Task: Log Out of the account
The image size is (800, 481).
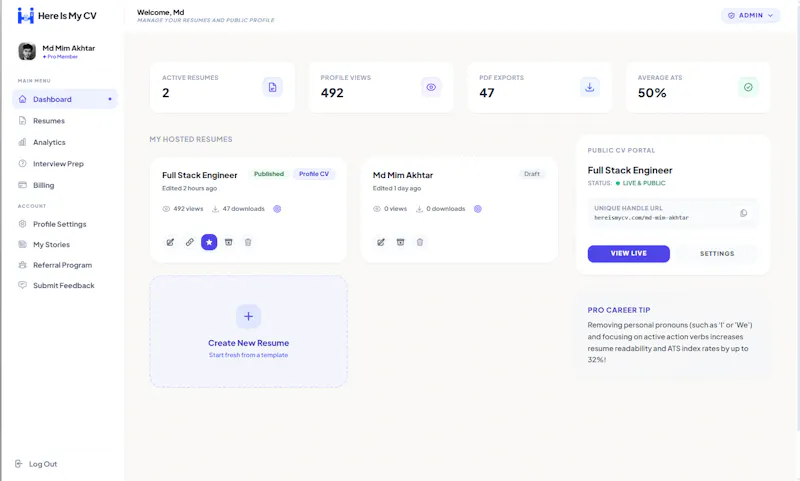Action: 36,464
